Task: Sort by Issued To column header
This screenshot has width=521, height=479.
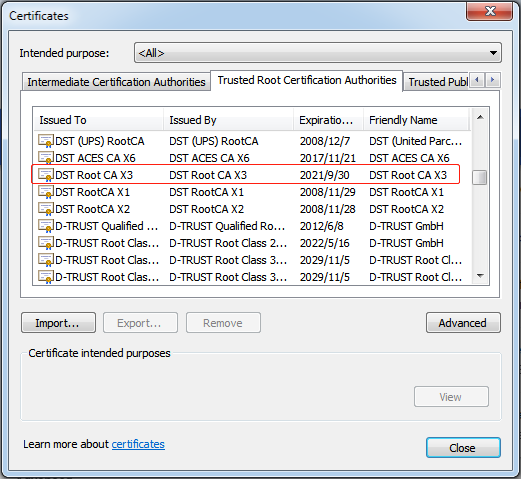Action: point(98,120)
